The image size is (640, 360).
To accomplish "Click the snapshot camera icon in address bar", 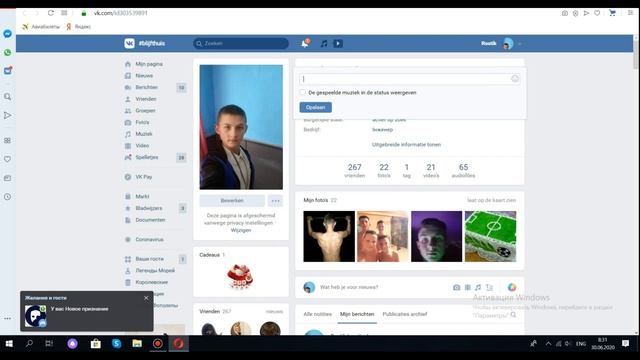I will pyautogui.click(x=564, y=13).
